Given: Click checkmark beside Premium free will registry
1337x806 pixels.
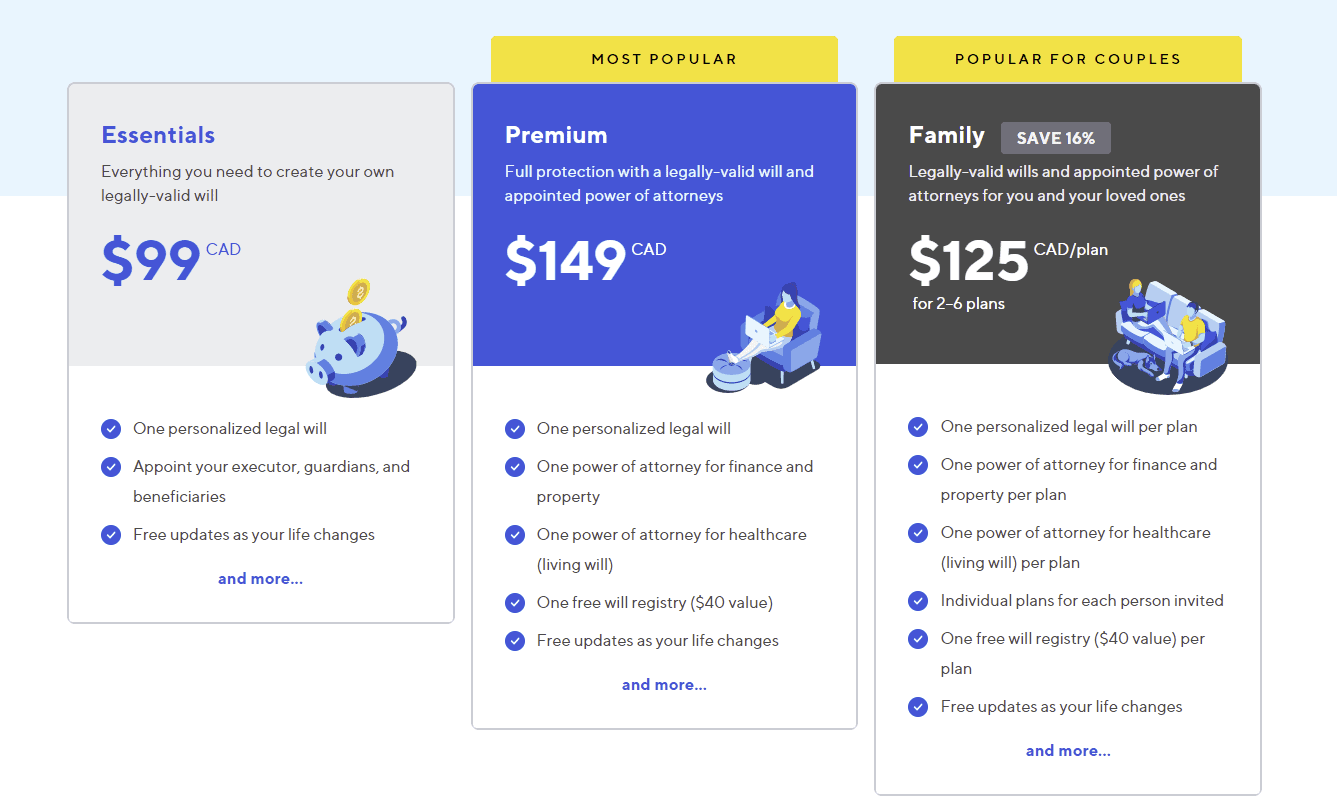Looking at the screenshot, I should click(x=515, y=603).
